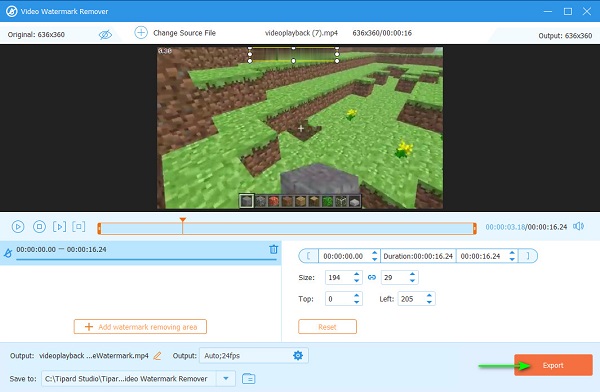Image resolution: width=600 pixels, height=392 pixels.
Task: Toggle the size aspect ratio link
Action: 372,278
